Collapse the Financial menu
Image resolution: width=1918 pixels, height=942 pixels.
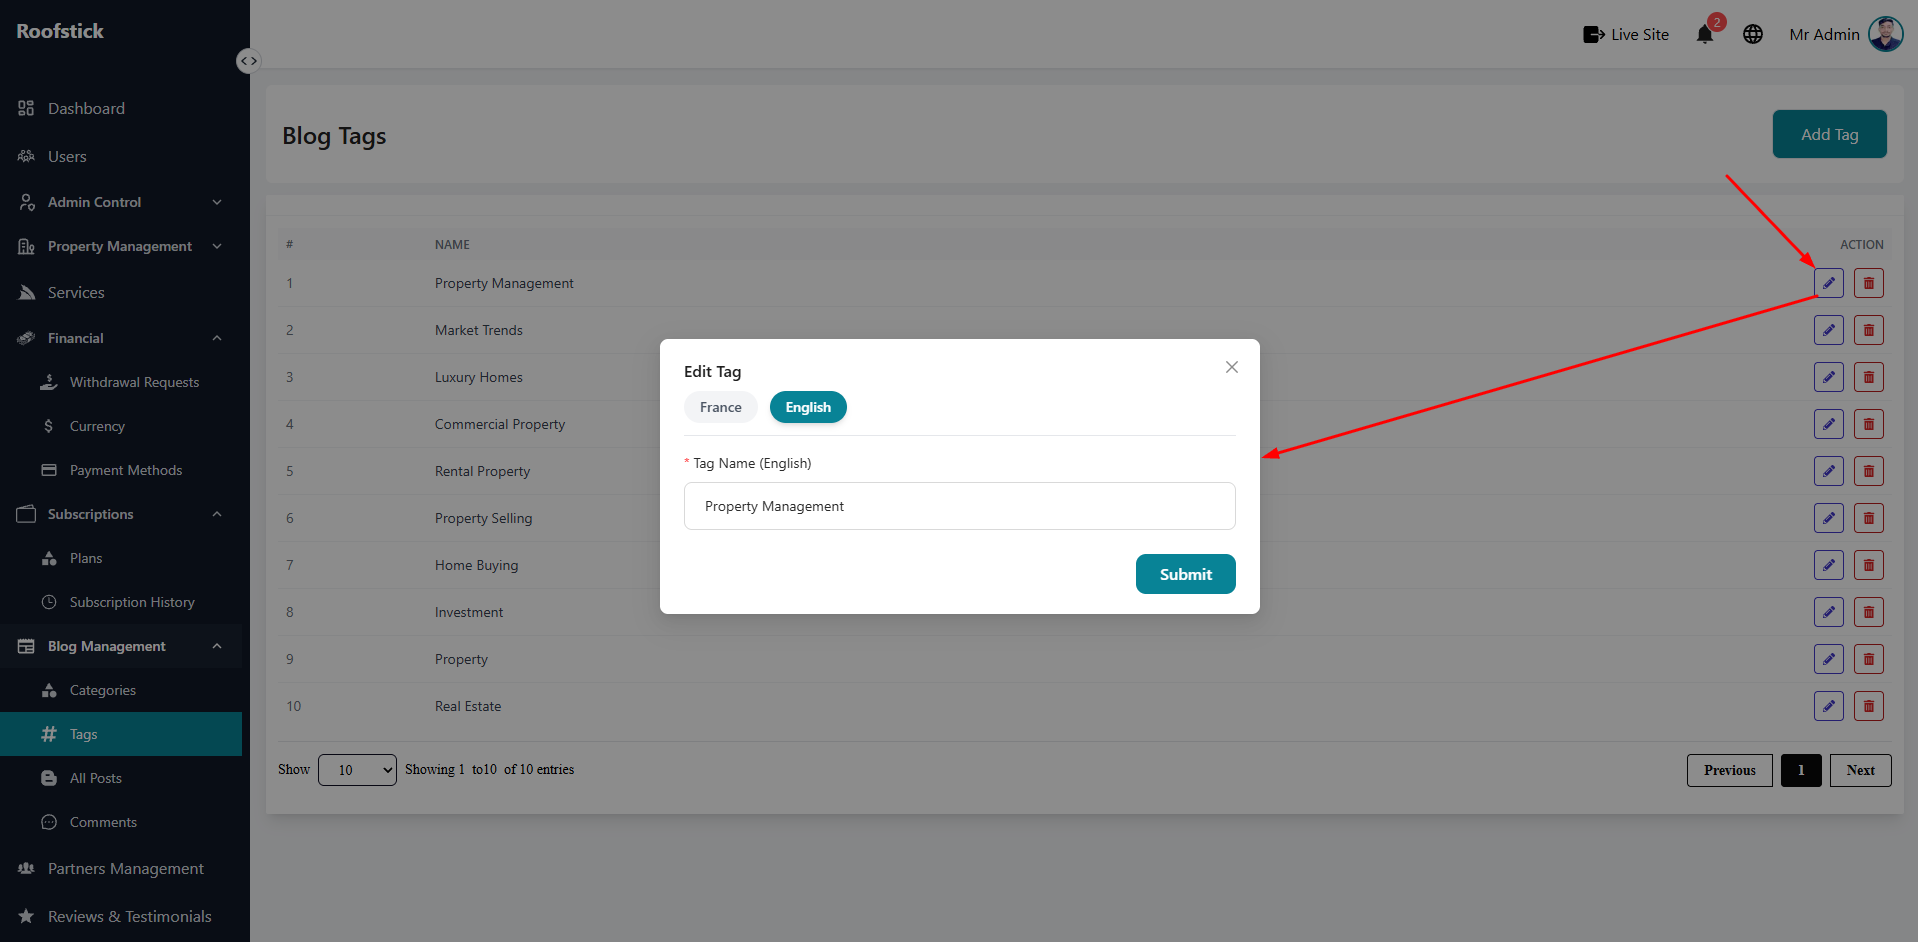121,338
